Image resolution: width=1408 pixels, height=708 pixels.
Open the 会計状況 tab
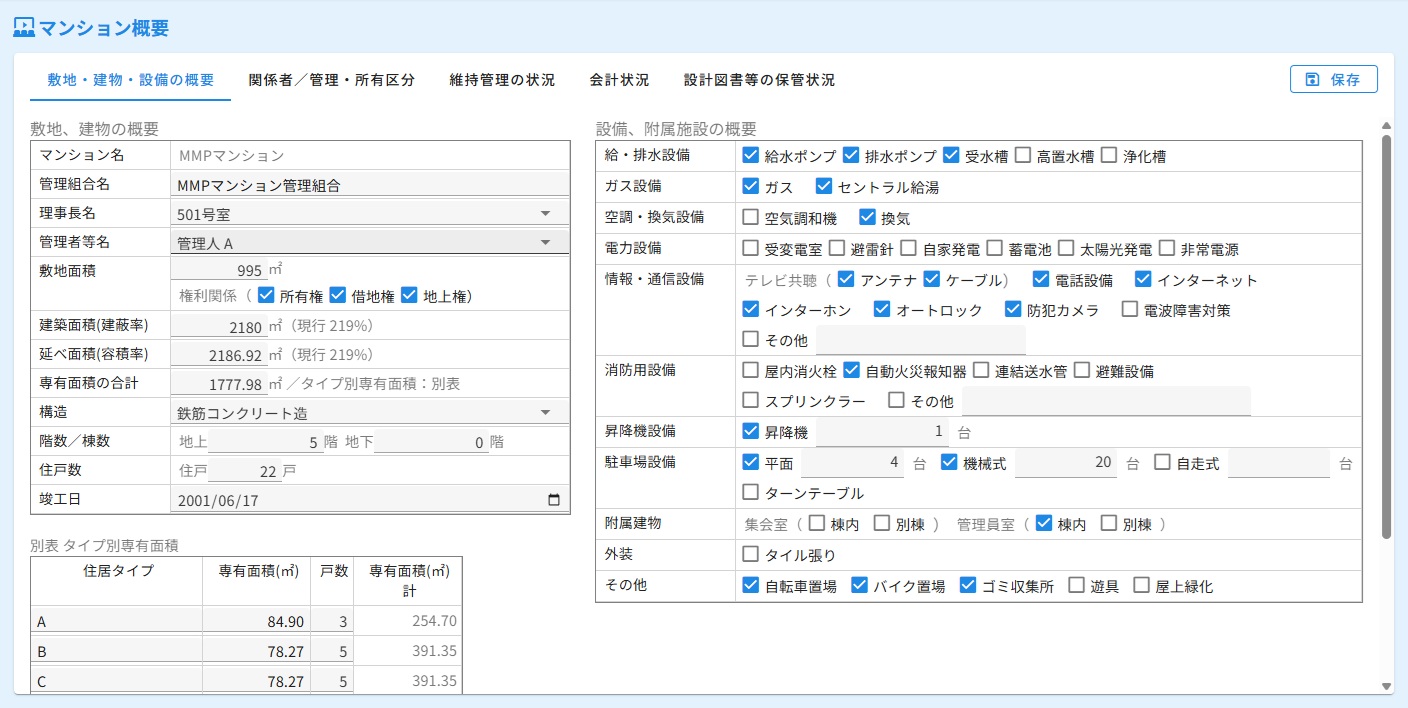[619, 80]
